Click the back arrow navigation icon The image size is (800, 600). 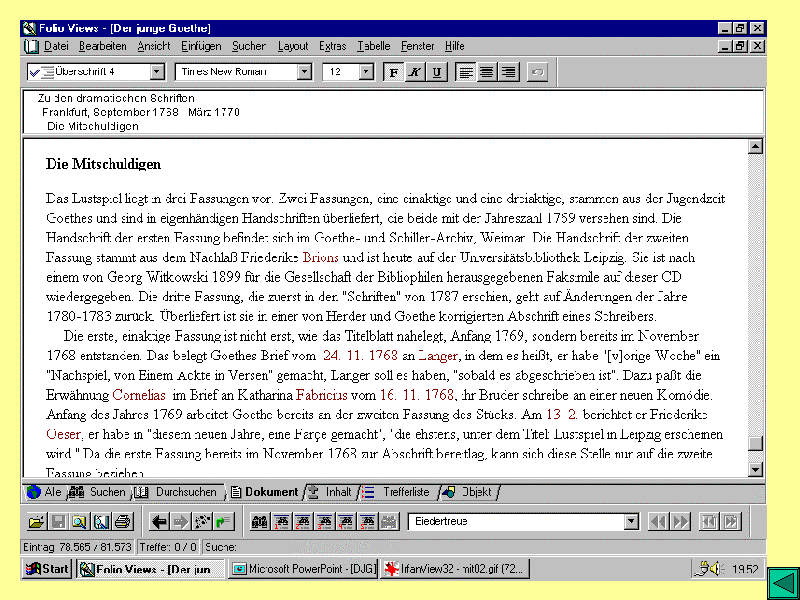tap(158, 521)
